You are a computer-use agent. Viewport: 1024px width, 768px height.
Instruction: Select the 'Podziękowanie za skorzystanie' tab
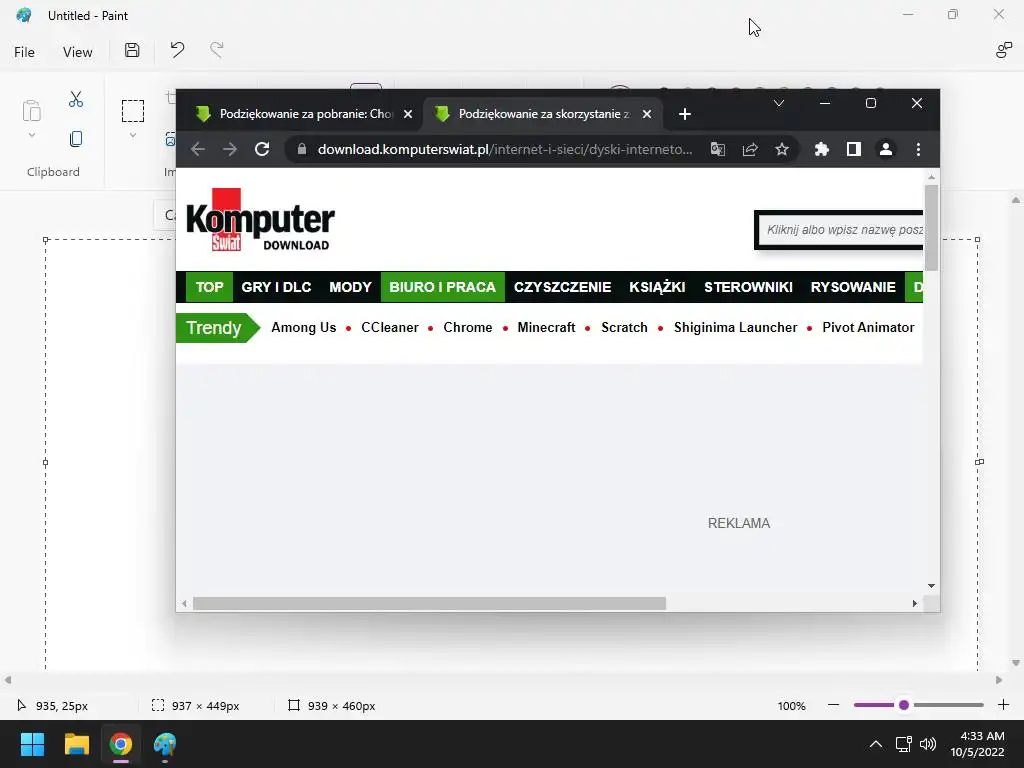coord(543,114)
